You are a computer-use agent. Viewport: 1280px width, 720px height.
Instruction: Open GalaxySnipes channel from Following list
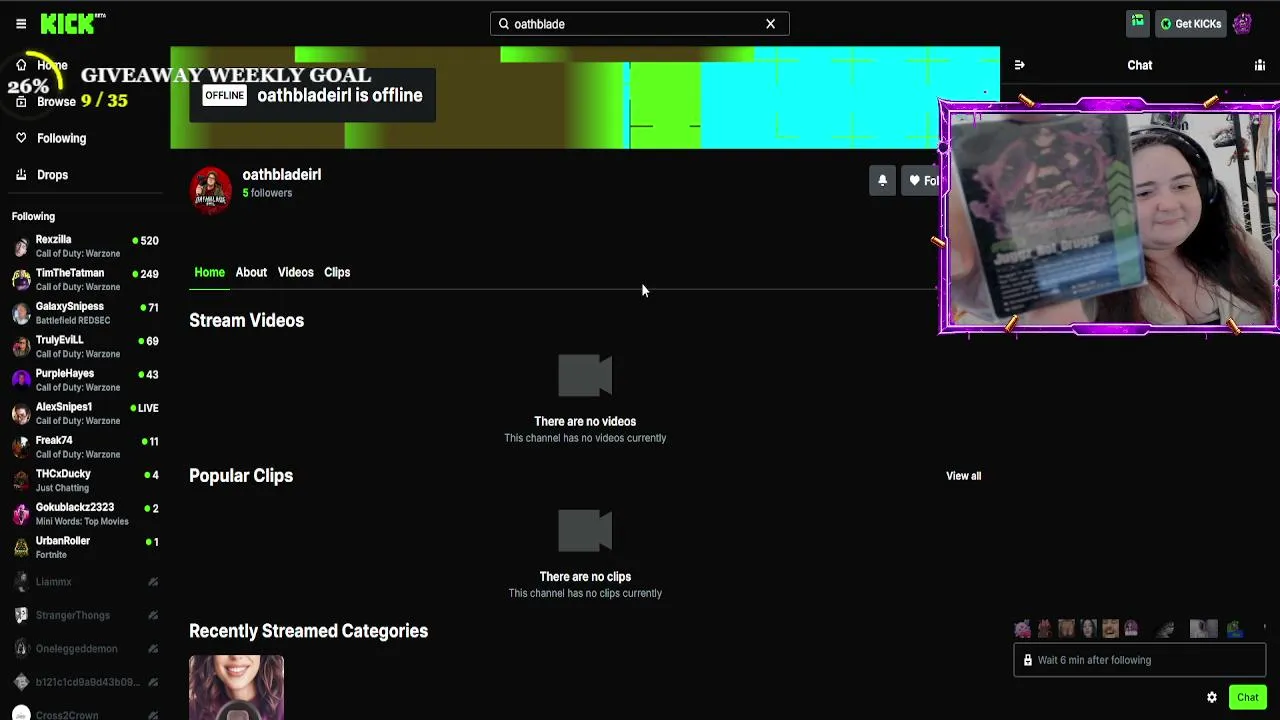pos(85,313)
